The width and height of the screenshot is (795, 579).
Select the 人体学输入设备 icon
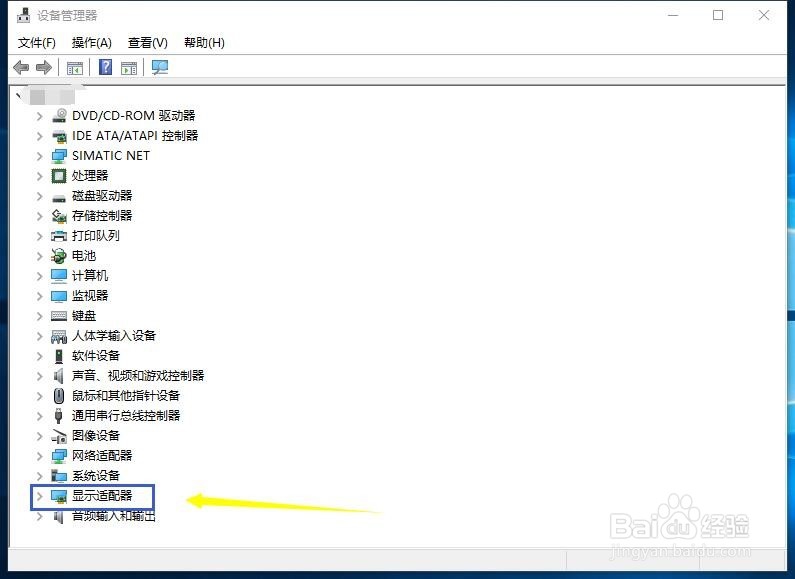(59, 336)
